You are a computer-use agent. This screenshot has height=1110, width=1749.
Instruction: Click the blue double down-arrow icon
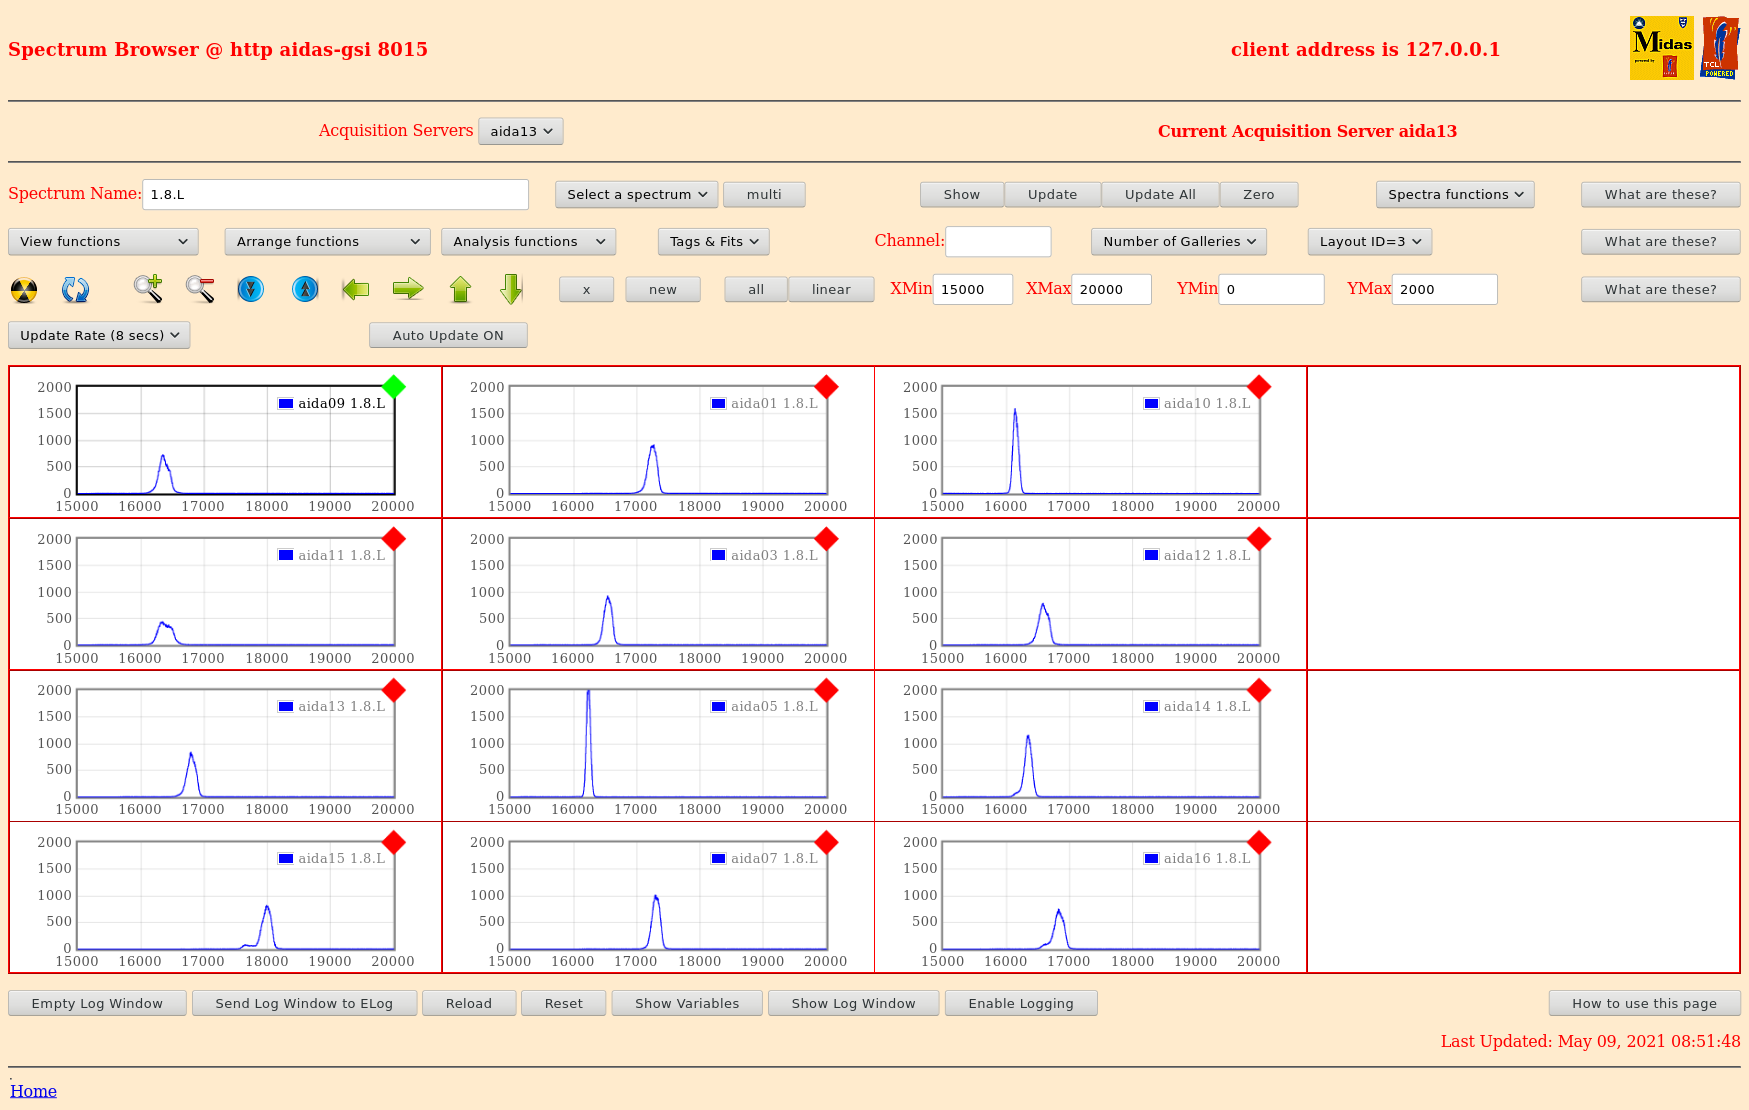251,290
